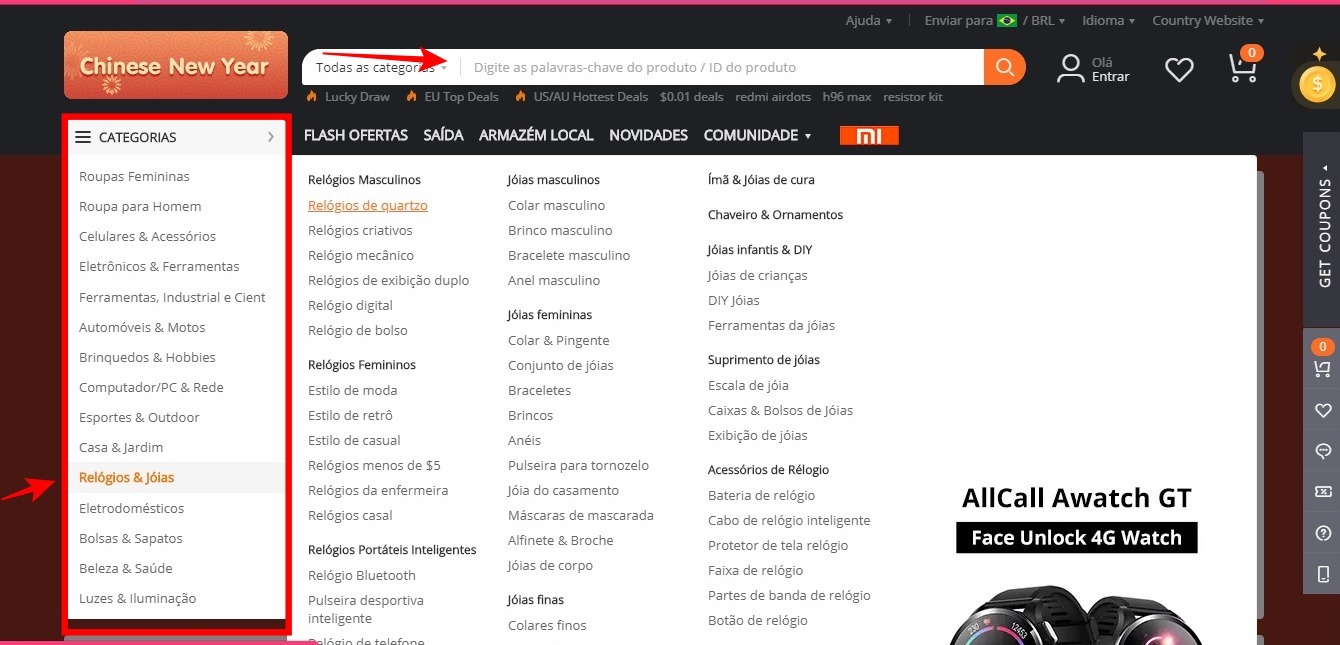
Task: Open Jóia do casamento link
Action: click(563, 490)
